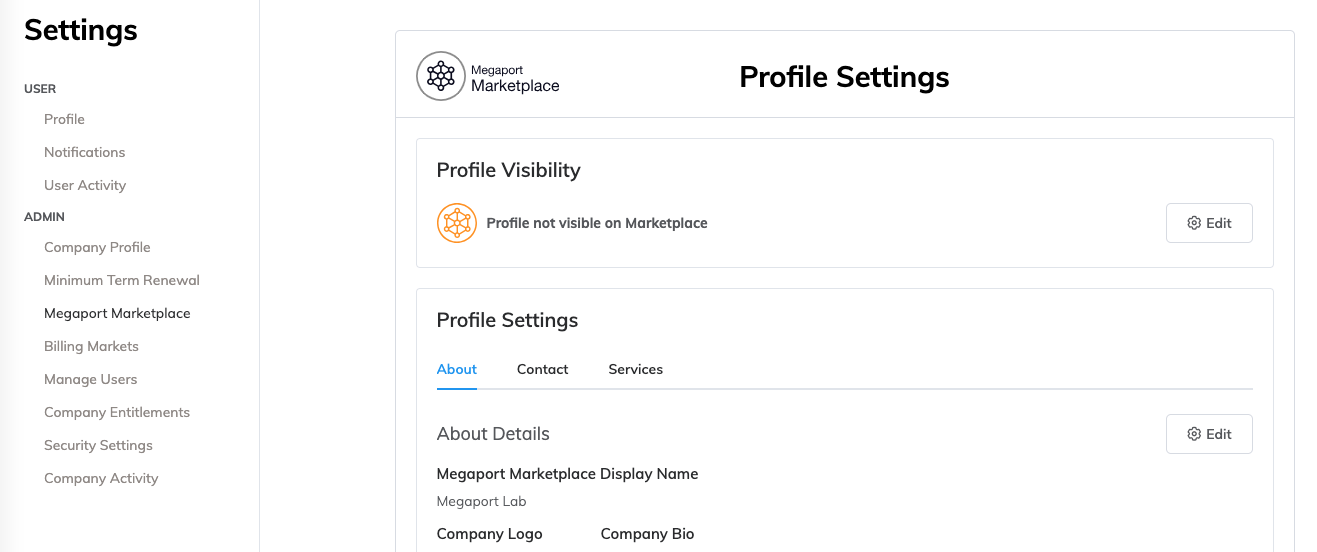Select Megaport Marketplace in the sidebar
1317x552 pixels.
tap(117, 313)
